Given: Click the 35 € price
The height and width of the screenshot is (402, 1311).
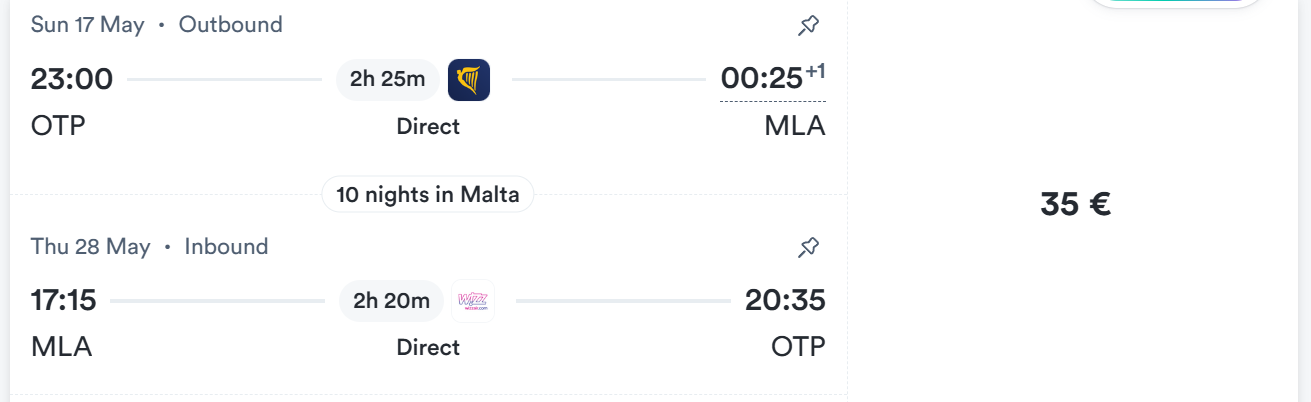Looking at the screenshot, I should [1075, 204].
